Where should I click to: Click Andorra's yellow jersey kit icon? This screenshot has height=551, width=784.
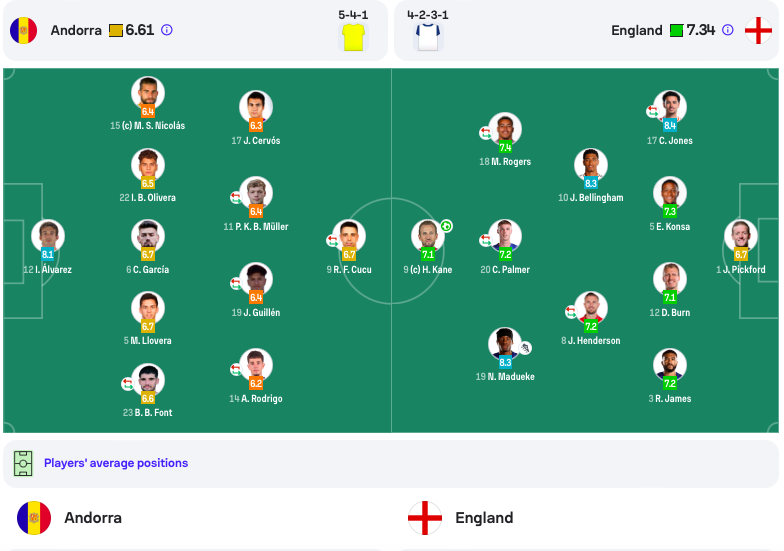pyautogui.click(x=354, y=37)
